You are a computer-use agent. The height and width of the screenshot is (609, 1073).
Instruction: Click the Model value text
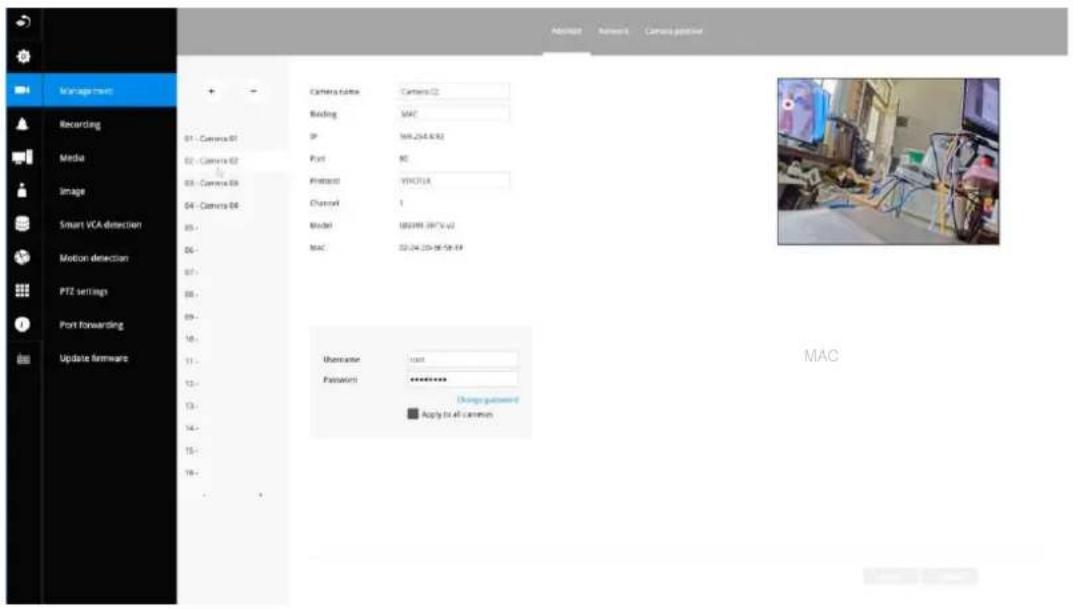click(x=427, y=226)
